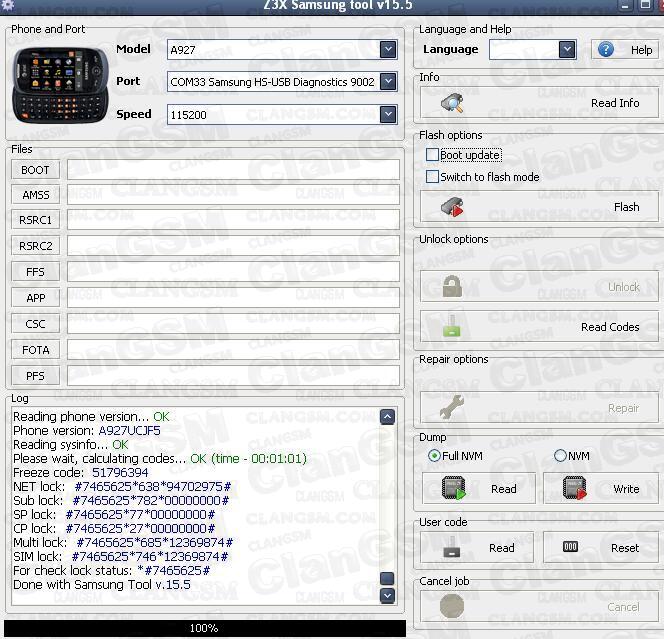664x639 pixels.
Task: Click the Read Info magnifier icon
Action: pyautogui.click(x=452, y=103)
